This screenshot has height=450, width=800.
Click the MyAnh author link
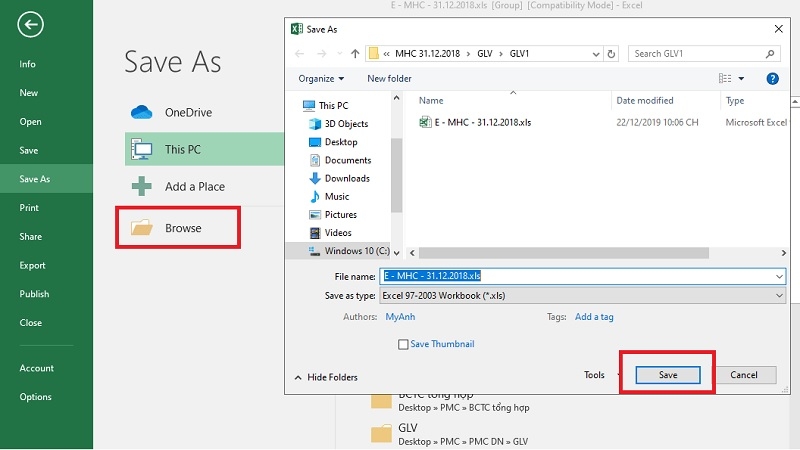click(400, 317)
